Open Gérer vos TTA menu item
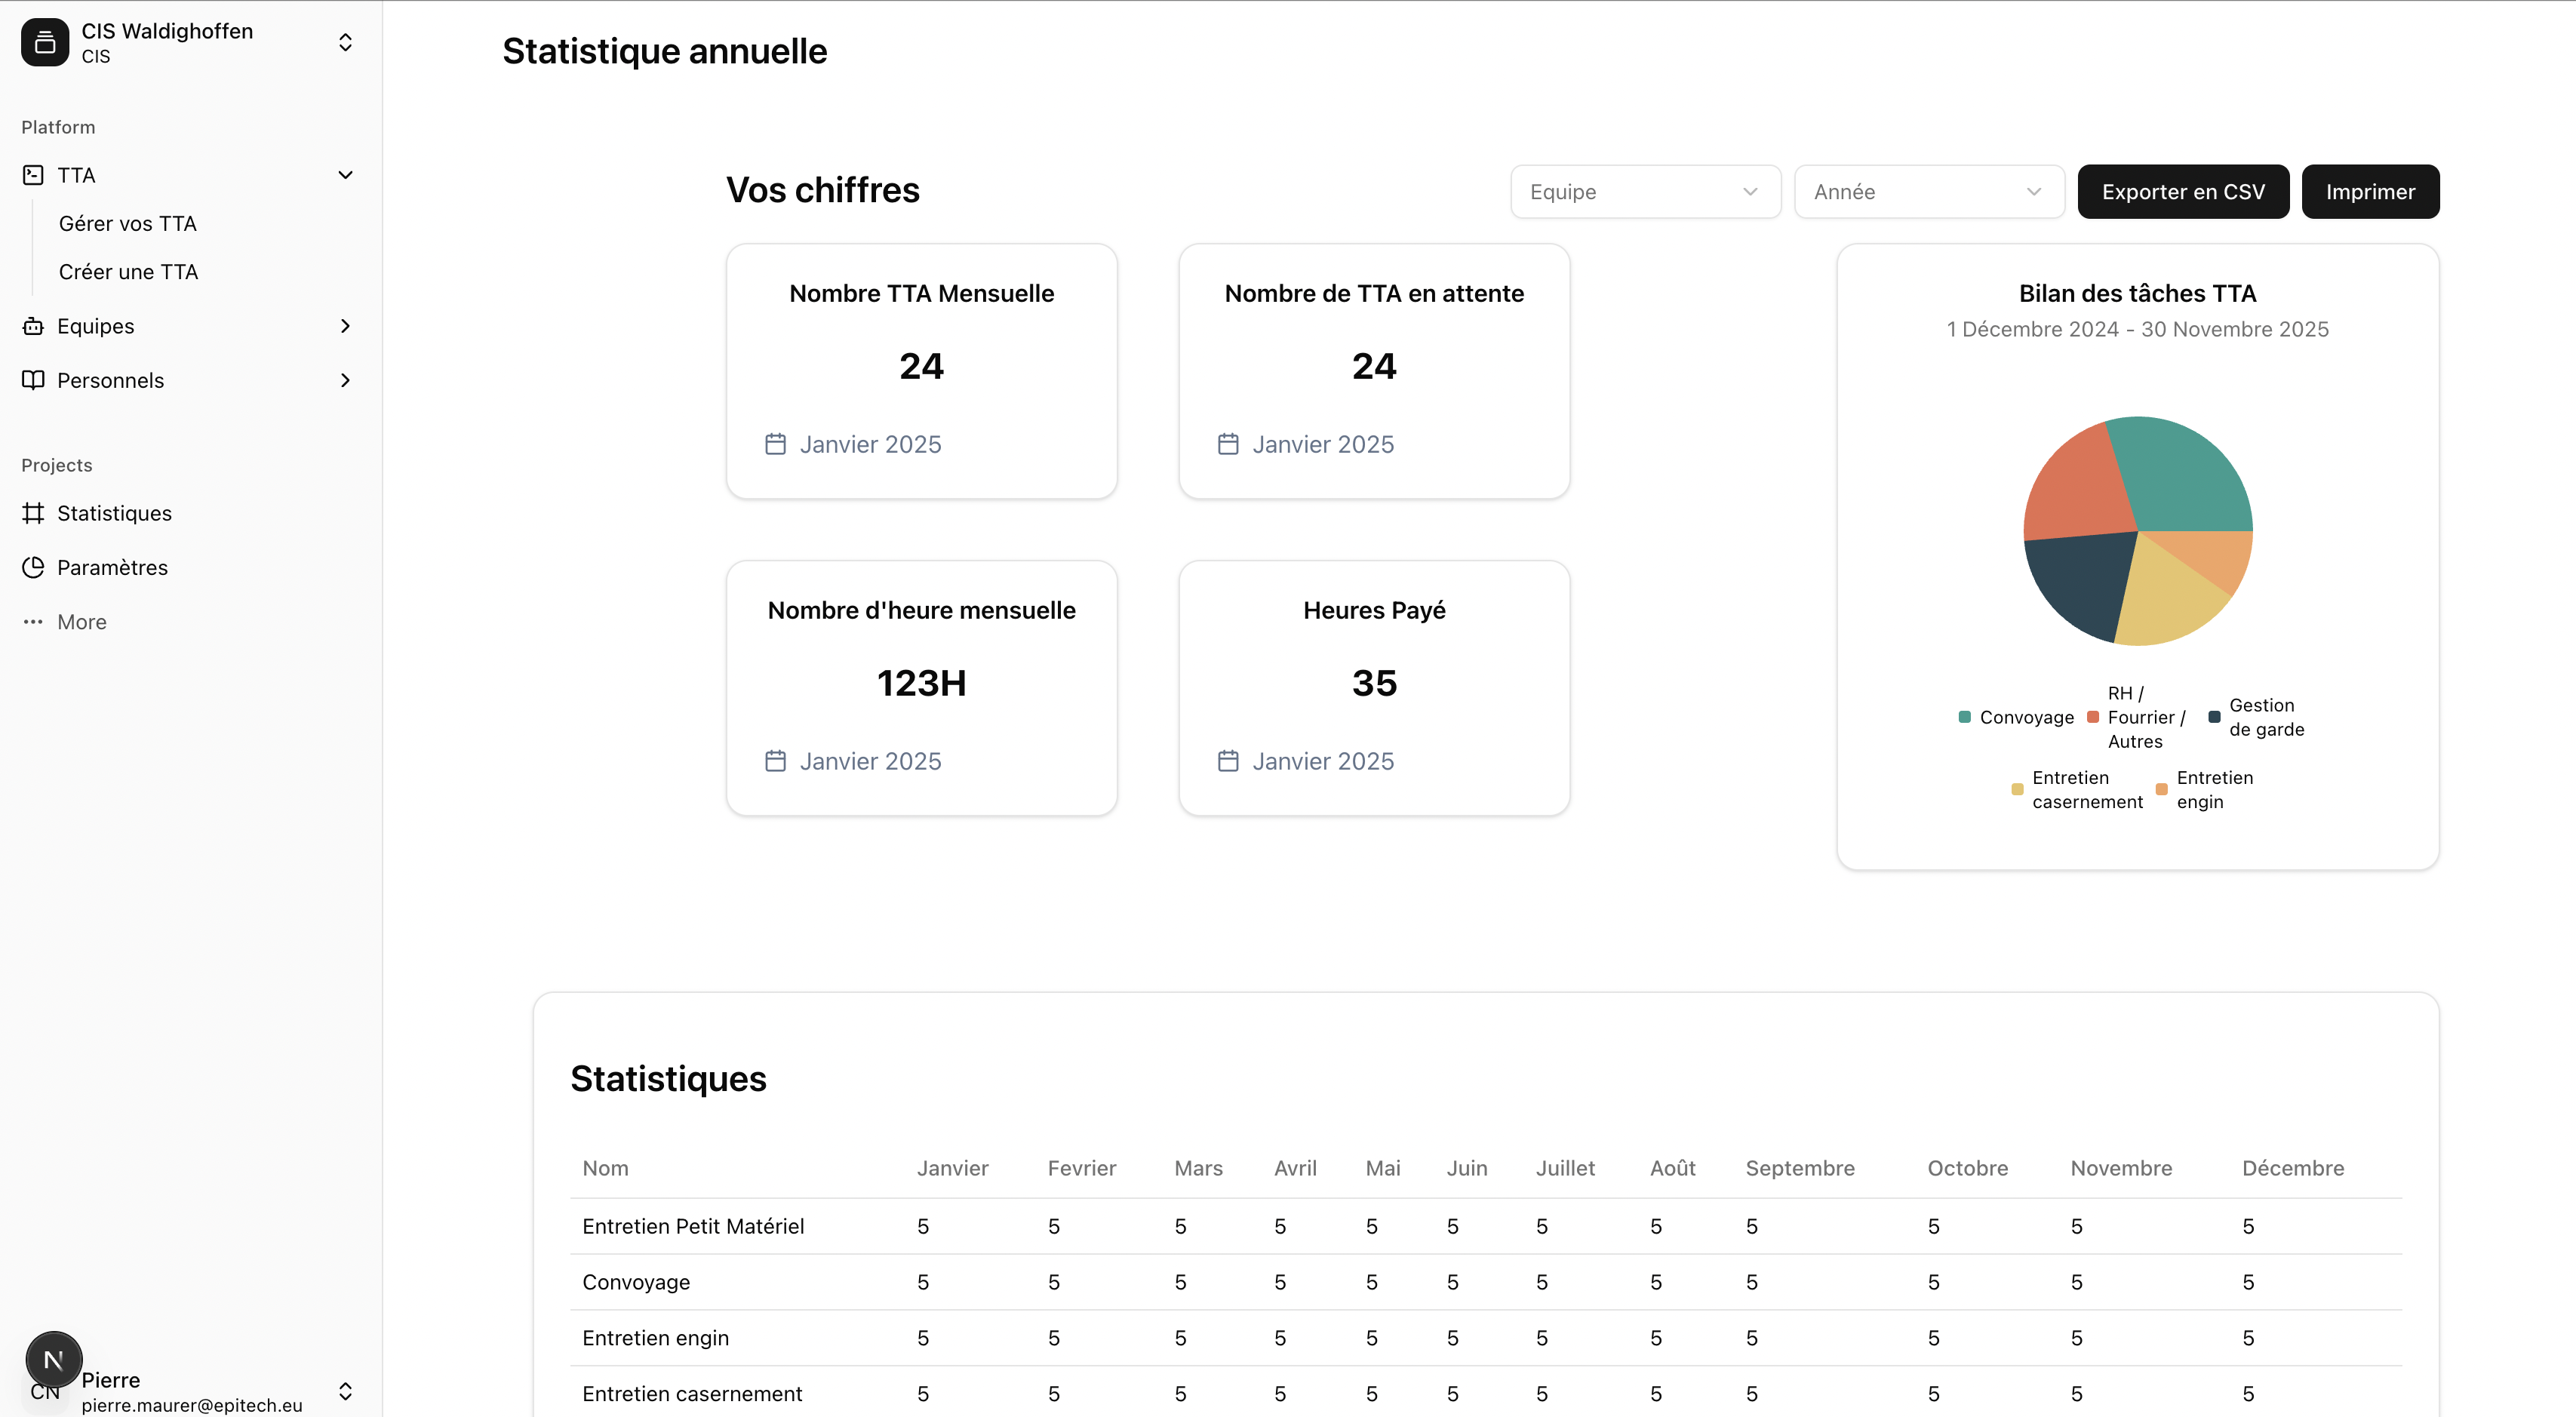The image size is (2576, 1417). 128,224
